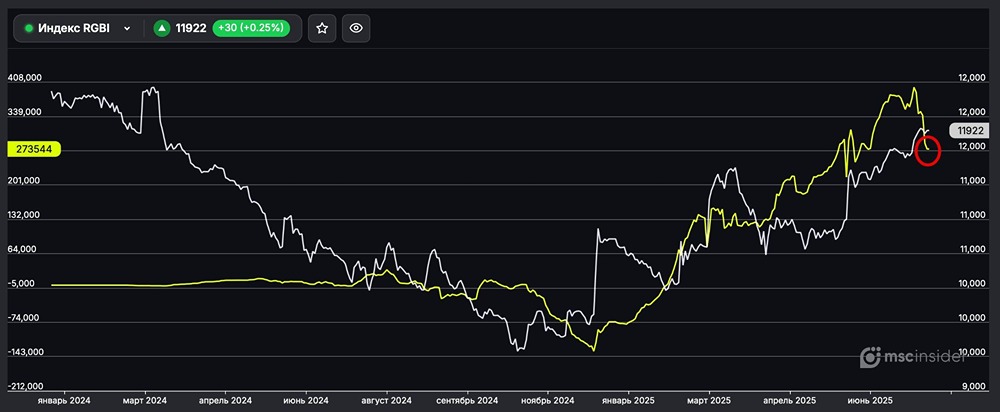Click the 9,000 right axis label
Screen dimensions: 1000x412
(973, 386)
